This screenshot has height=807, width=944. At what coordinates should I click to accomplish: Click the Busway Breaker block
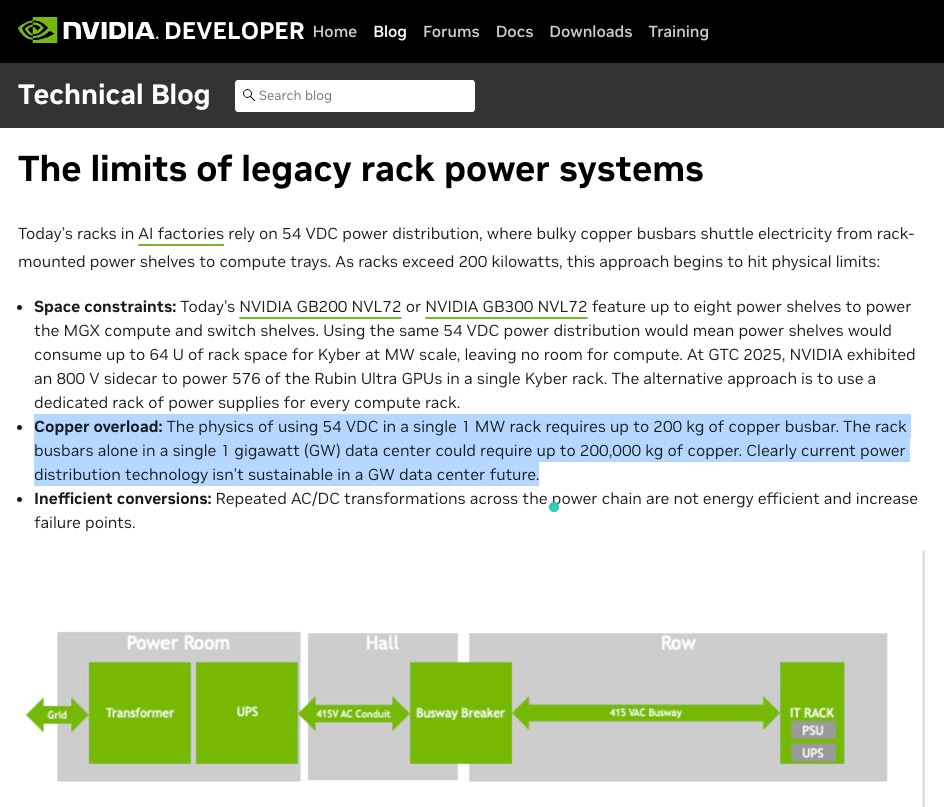(461, 713)
